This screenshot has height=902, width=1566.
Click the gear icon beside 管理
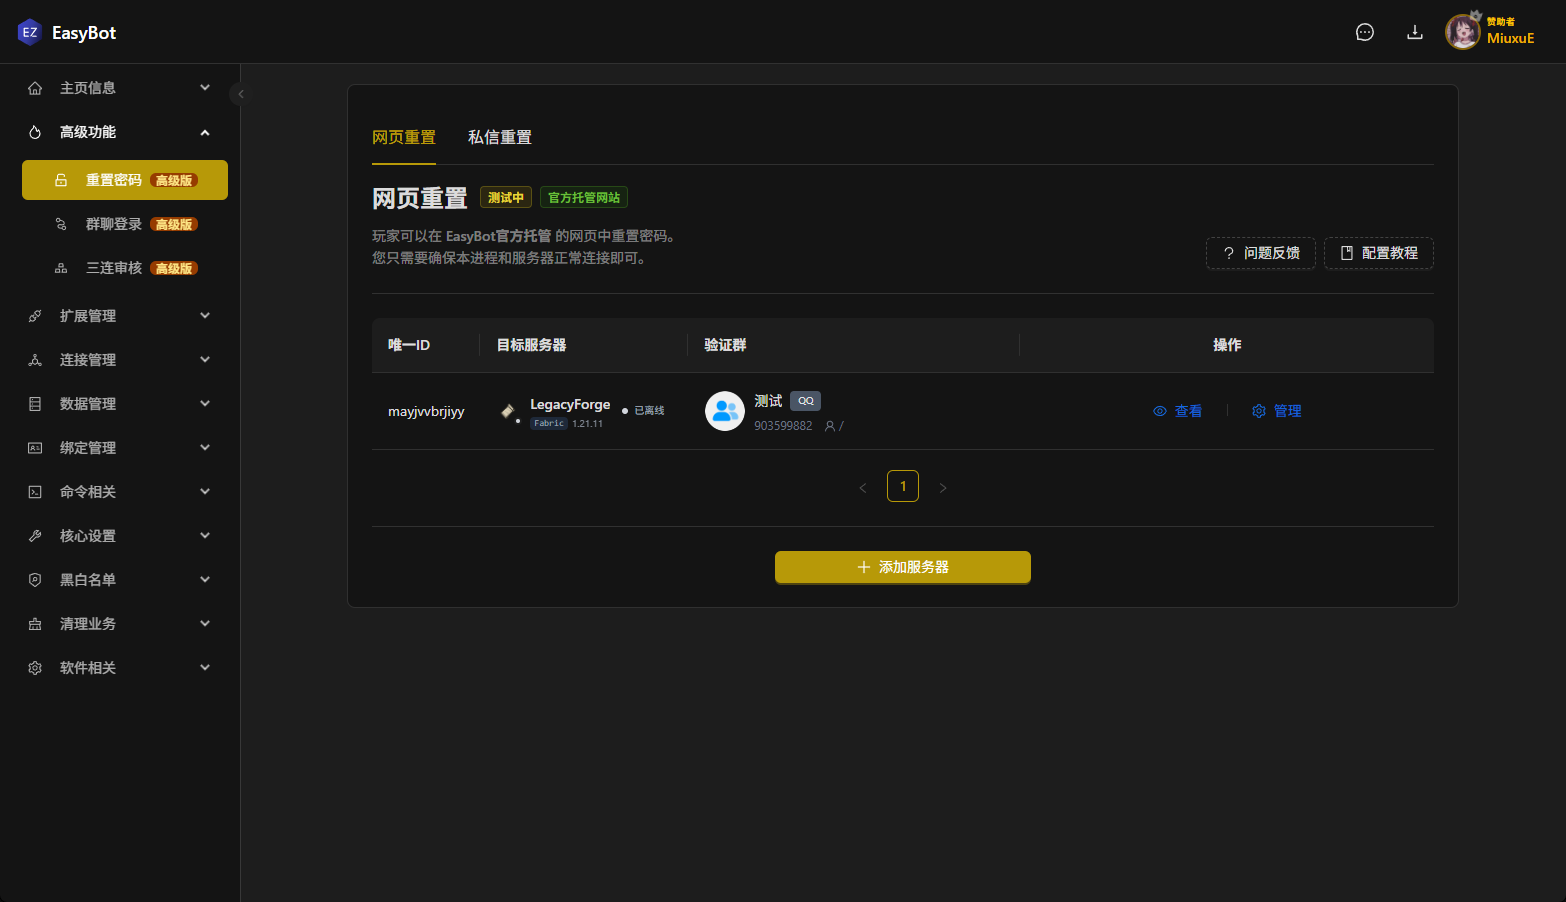coord(1259,411)
